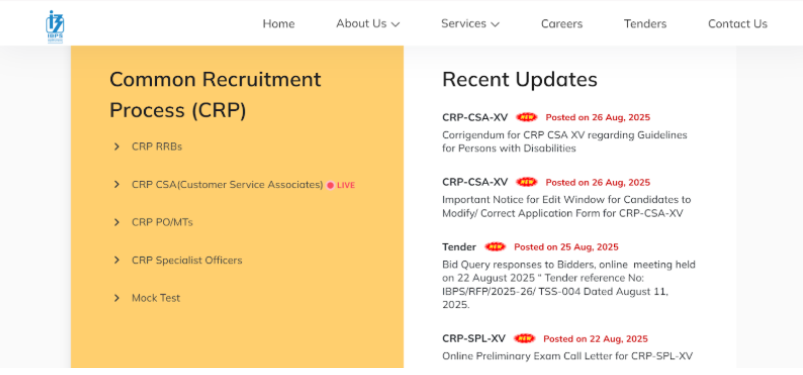Click the Recent Updates heading
803x375 pixels.
point(520,79)
